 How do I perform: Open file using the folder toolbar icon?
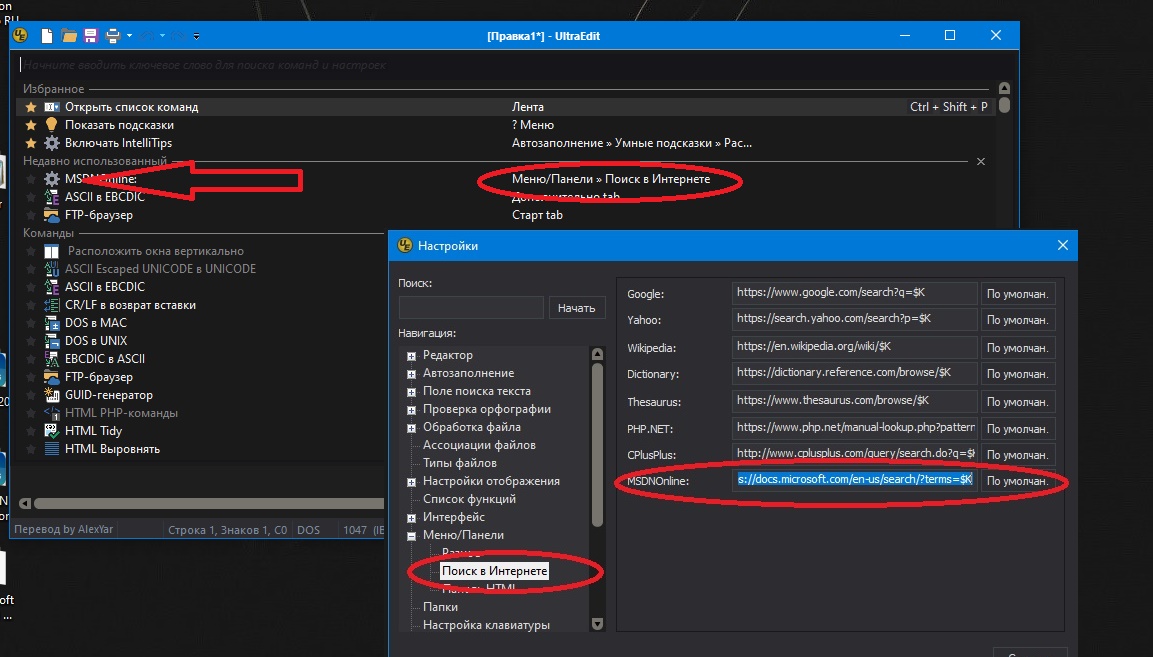(69, 35)
